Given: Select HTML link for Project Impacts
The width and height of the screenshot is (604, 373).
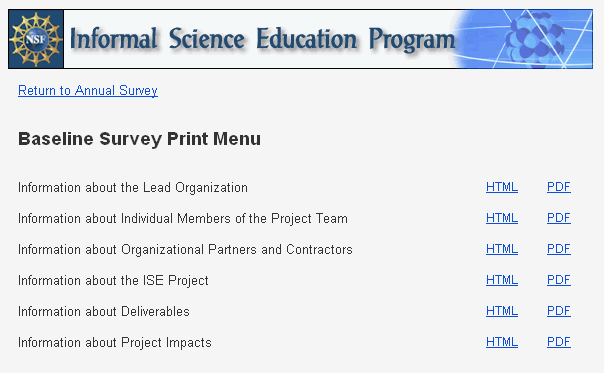Looking at the screenshot, I should point(502,342).
